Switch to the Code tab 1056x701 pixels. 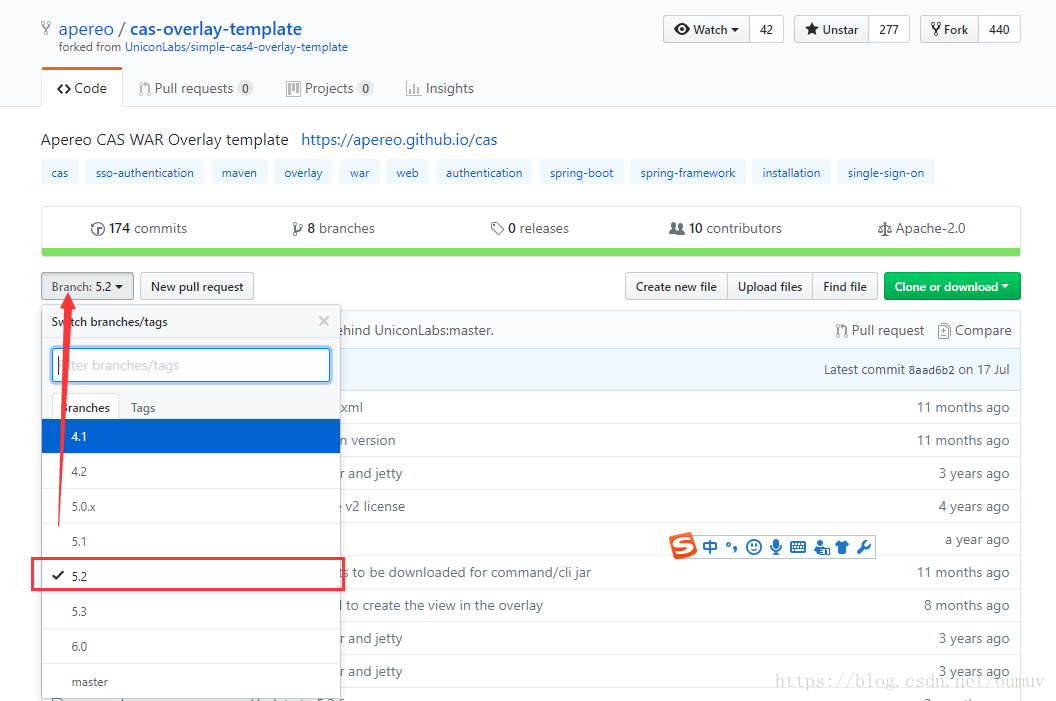(x=82, y=88)
